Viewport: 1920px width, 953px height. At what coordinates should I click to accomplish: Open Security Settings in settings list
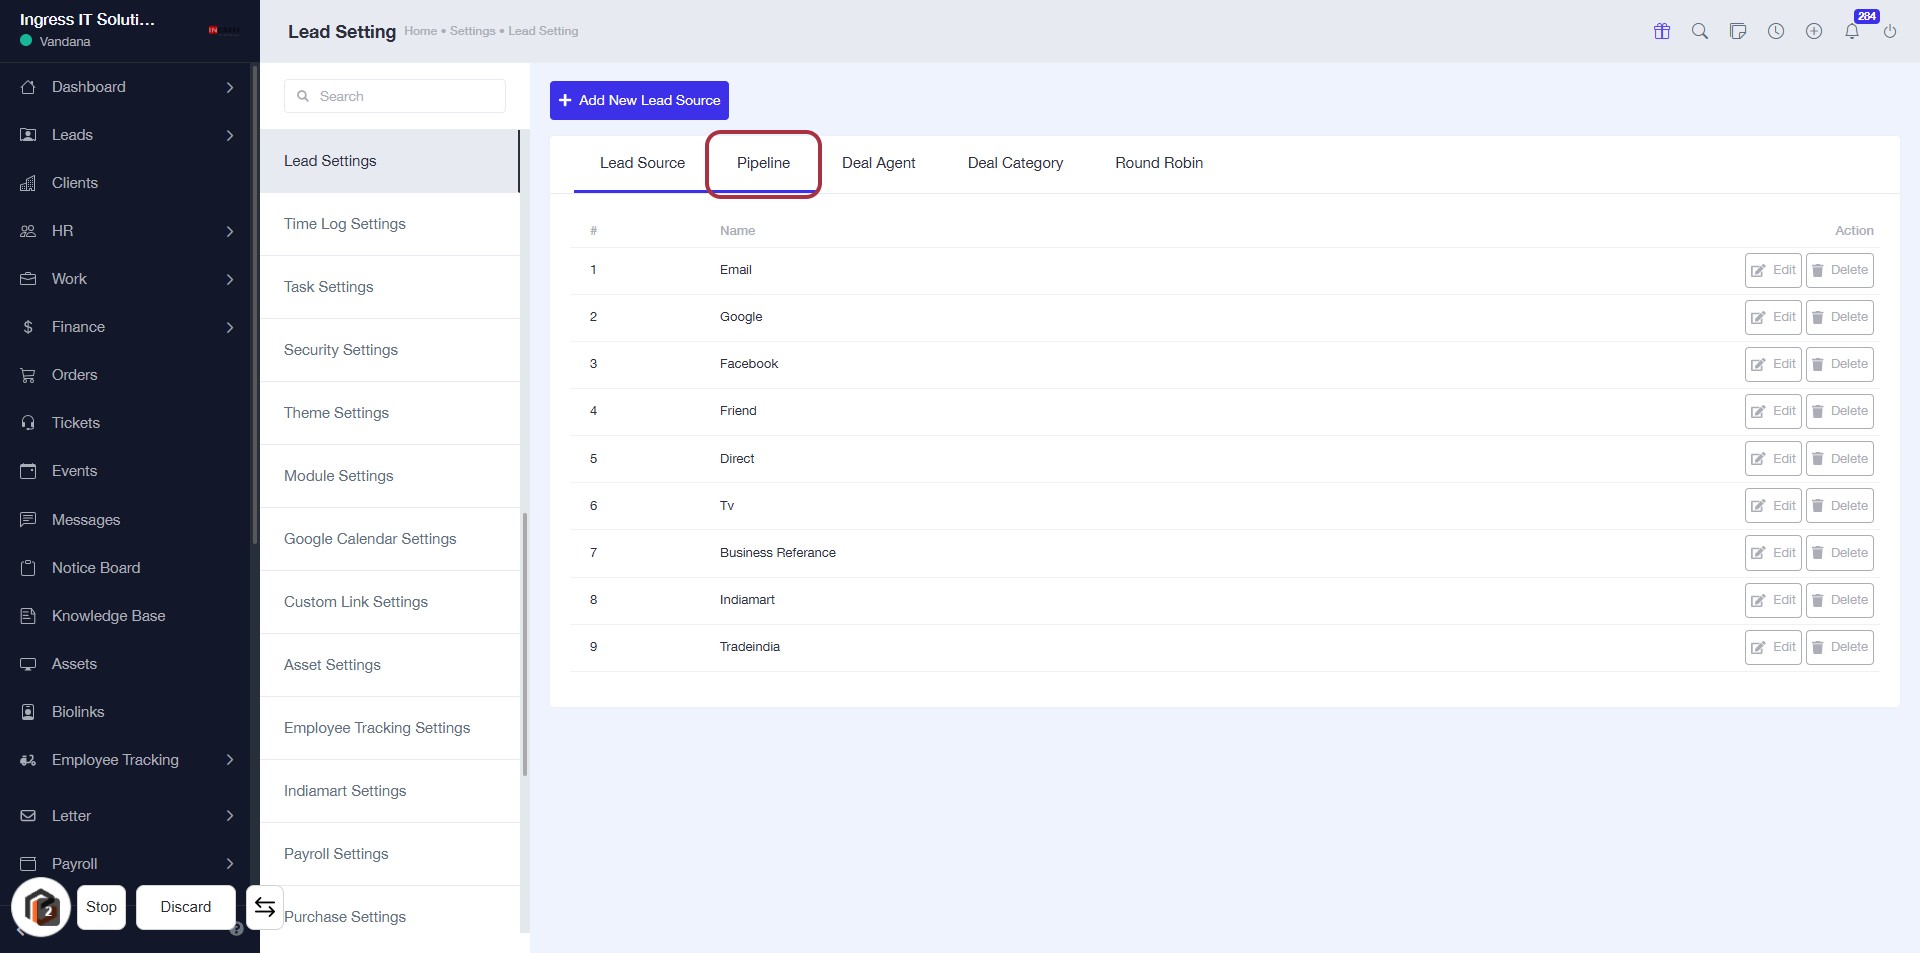tap(341, 350)
